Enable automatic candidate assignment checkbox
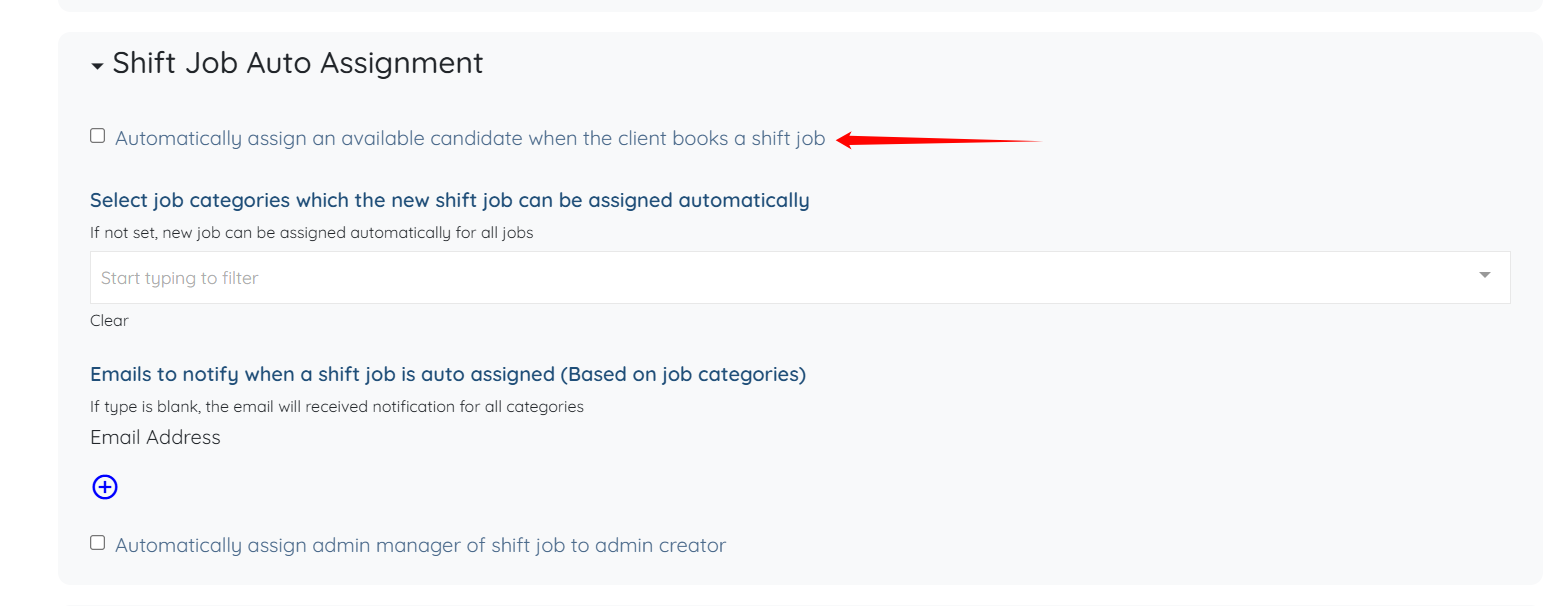Viewport: 1555px width, 606px height. [x=97, y=136]
